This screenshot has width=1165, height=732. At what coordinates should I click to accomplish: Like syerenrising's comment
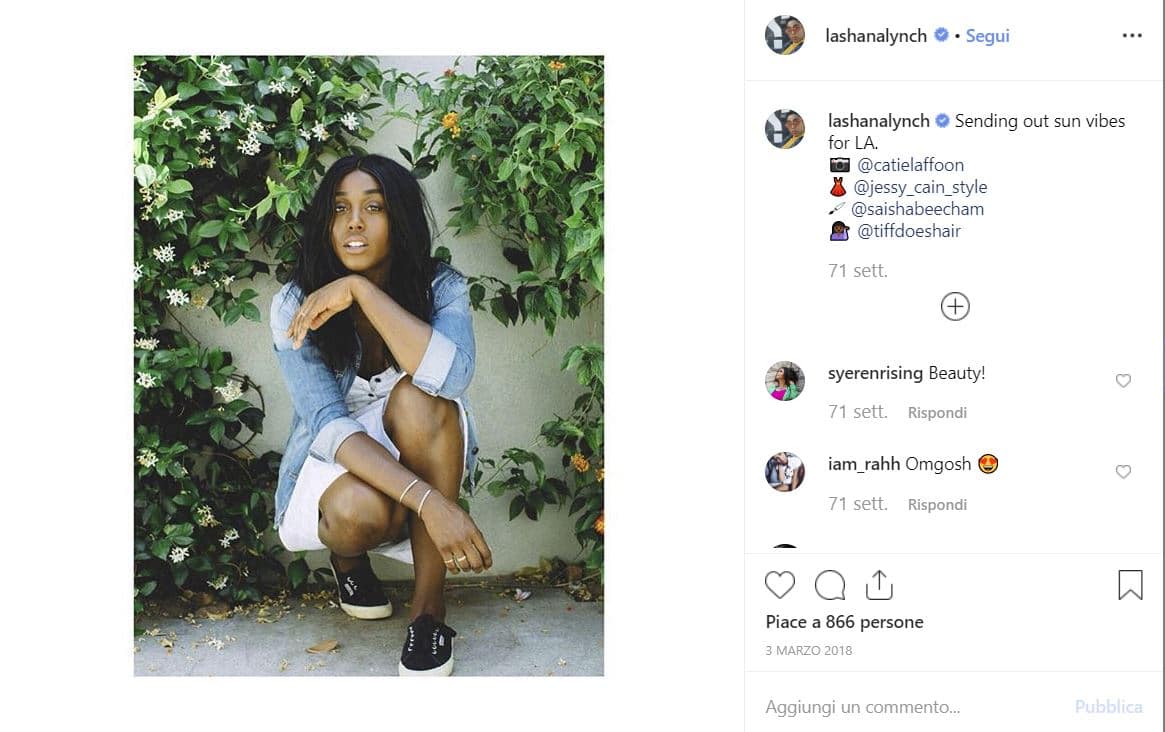click(1123, 381)
